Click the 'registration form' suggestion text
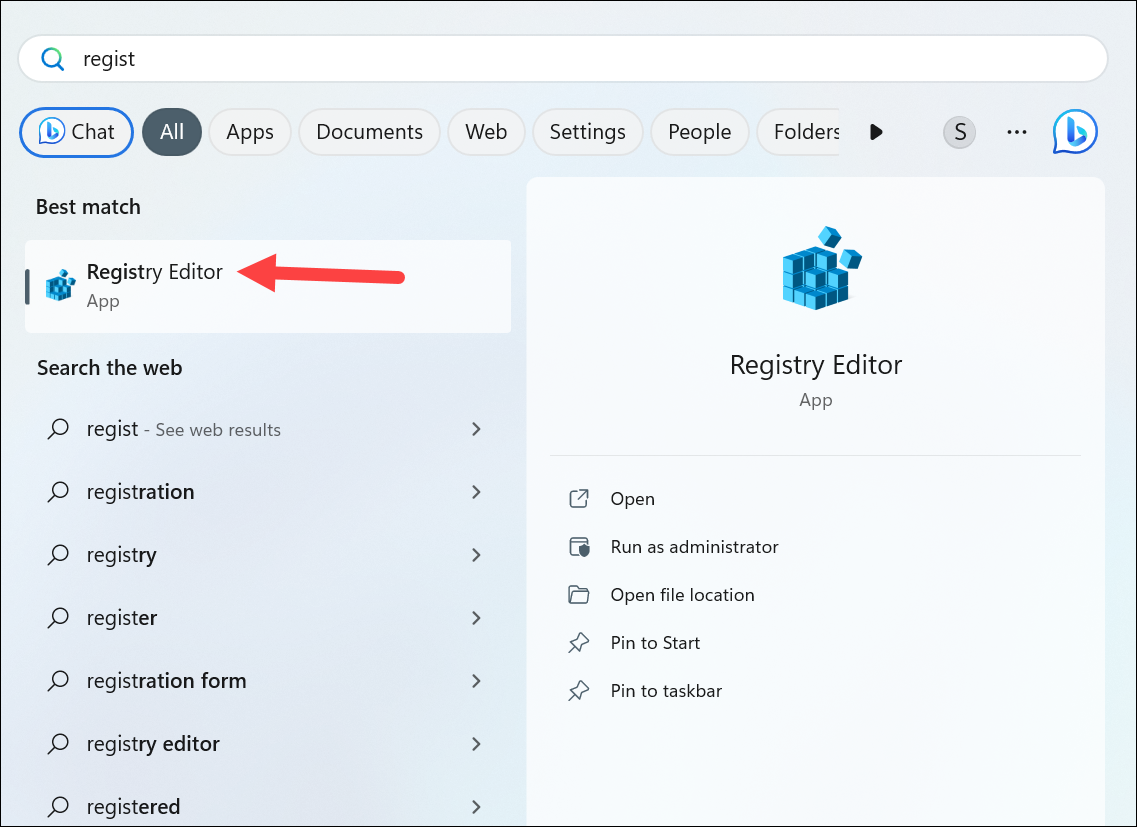The image size is (1137, 827). (x=166, y=680)
